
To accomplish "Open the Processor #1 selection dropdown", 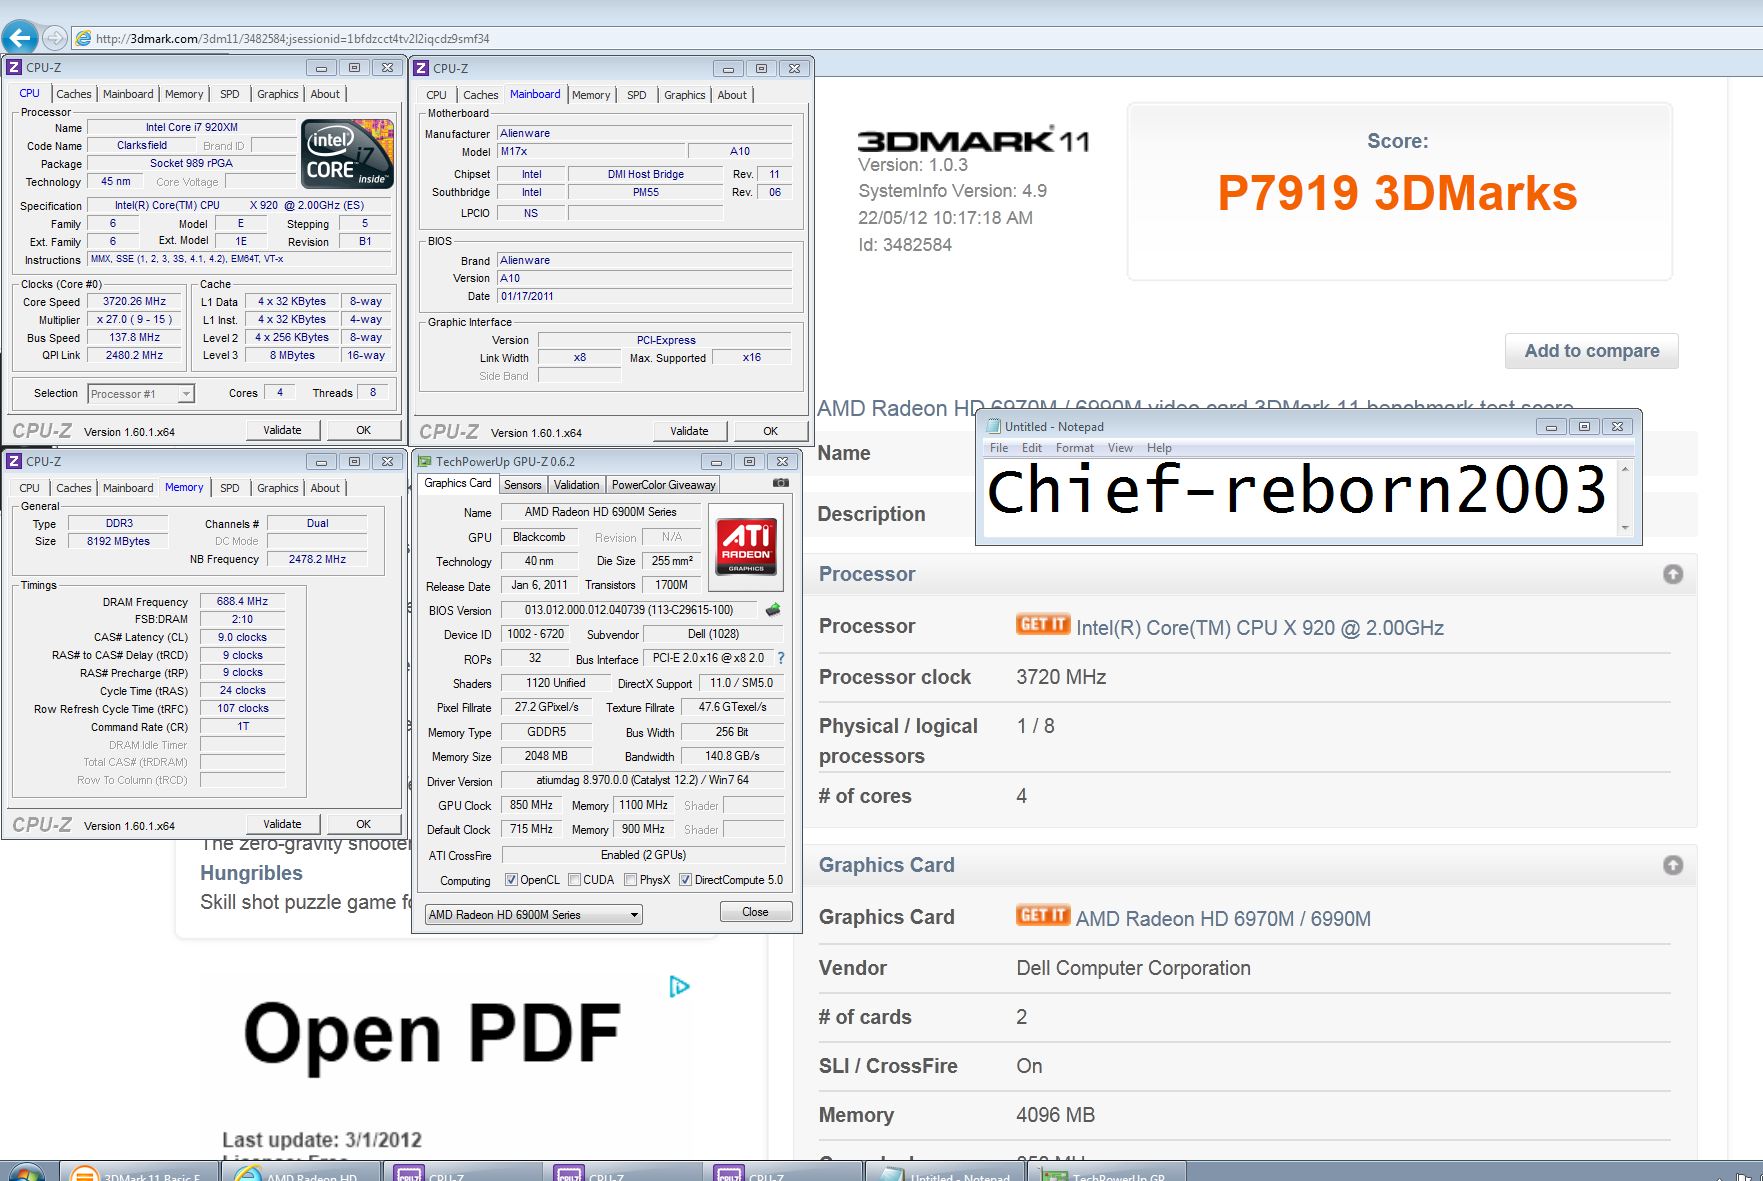I will pyautogui.click(x=141, y=394).
